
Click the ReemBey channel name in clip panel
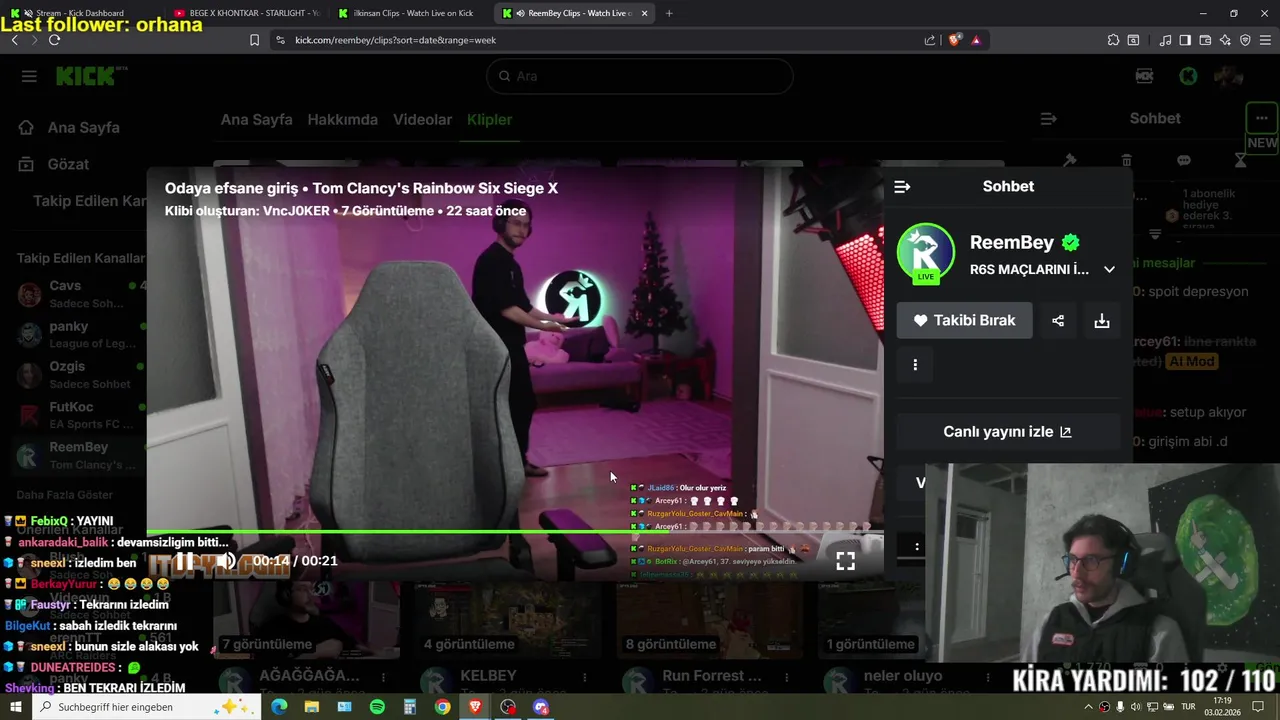1012,242
